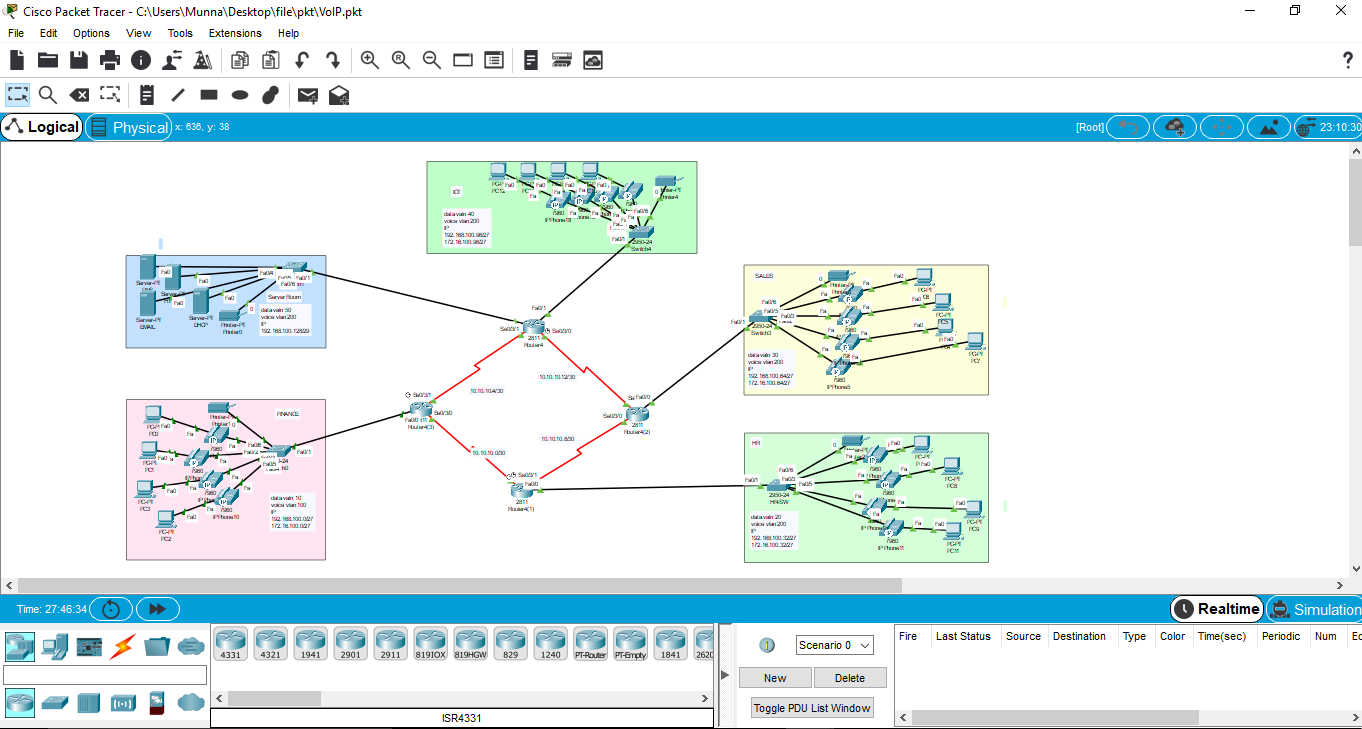Open the help question mark icon
The image size is (1362, 729).
[x=1347, y=60]
